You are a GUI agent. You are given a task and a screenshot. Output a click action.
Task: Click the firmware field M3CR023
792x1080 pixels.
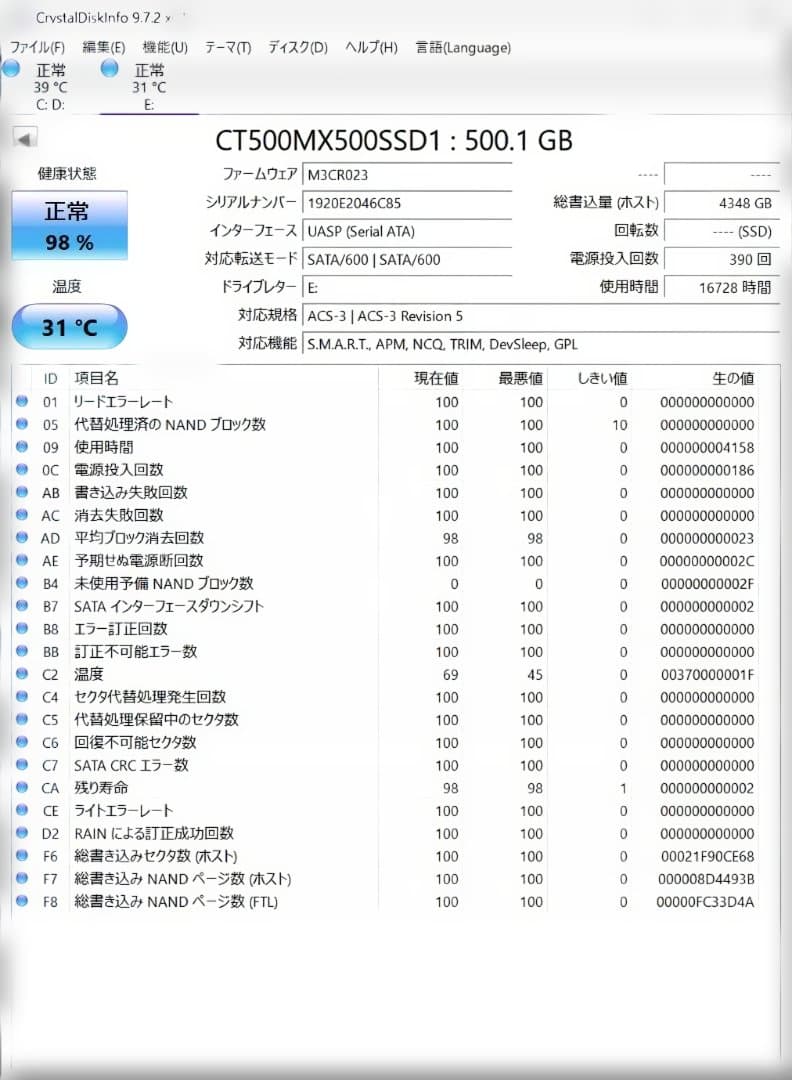(x=406, y=175)
